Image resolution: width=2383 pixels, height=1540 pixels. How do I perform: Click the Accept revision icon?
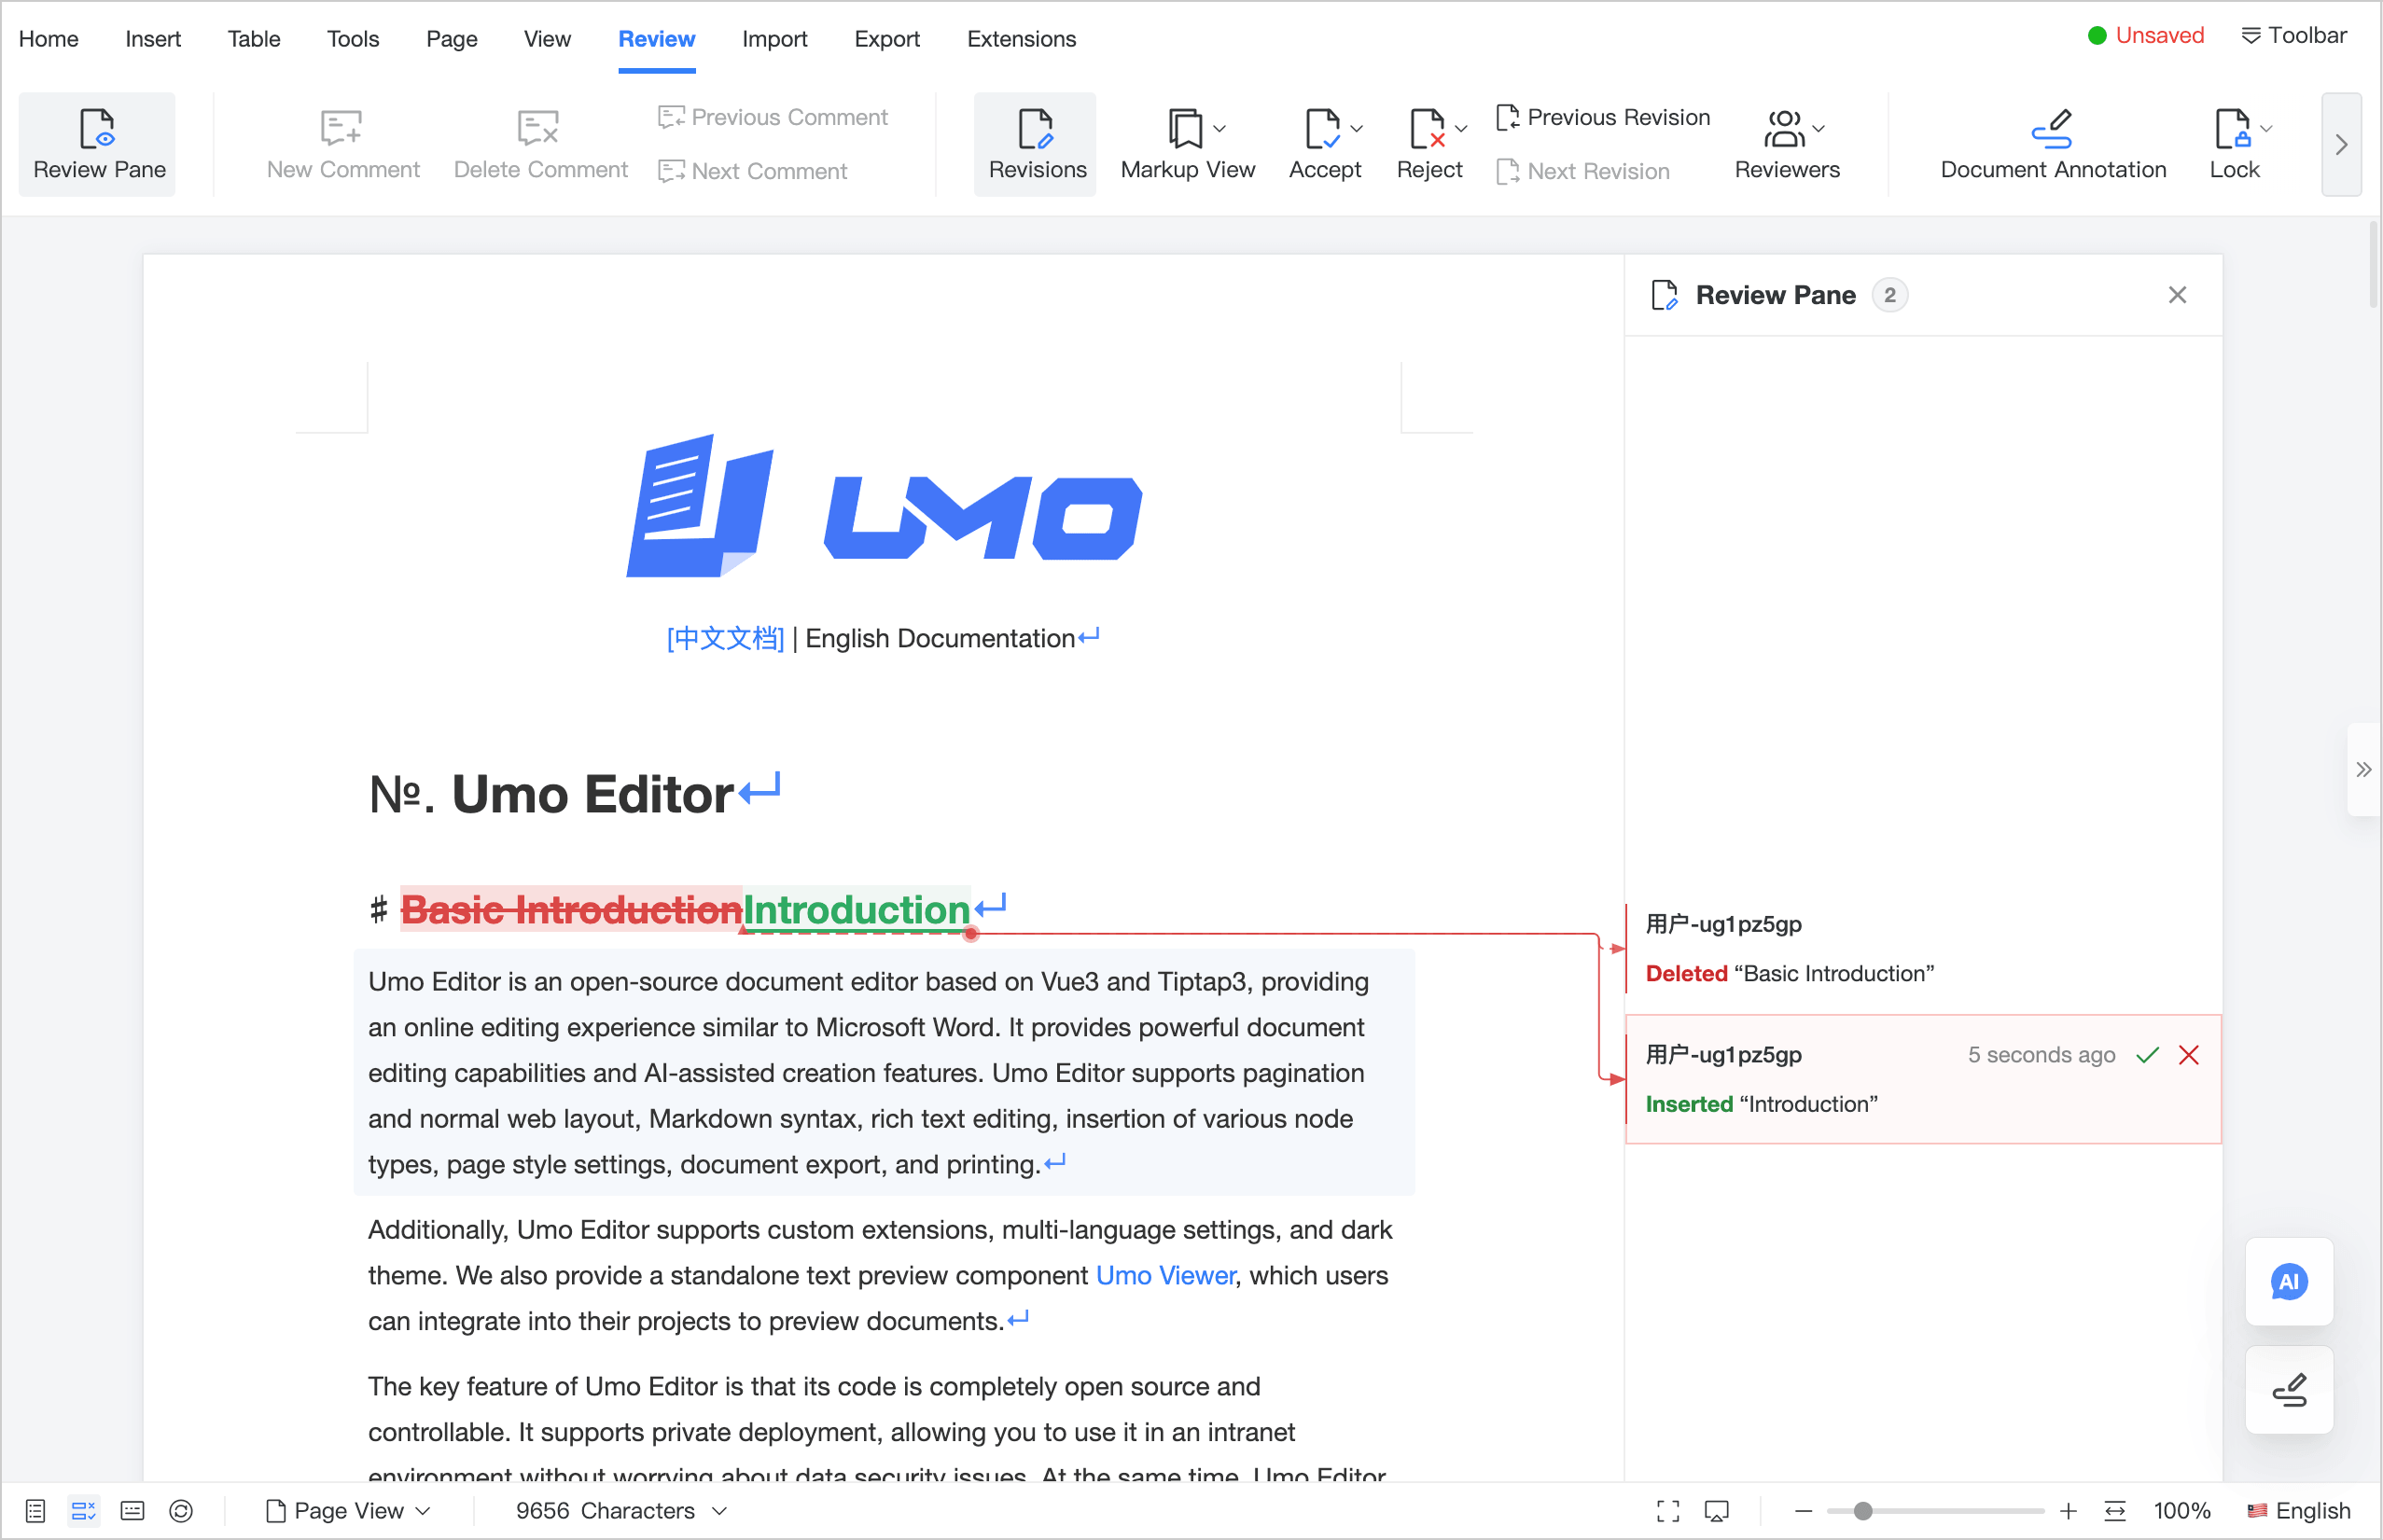point(1322,127)
